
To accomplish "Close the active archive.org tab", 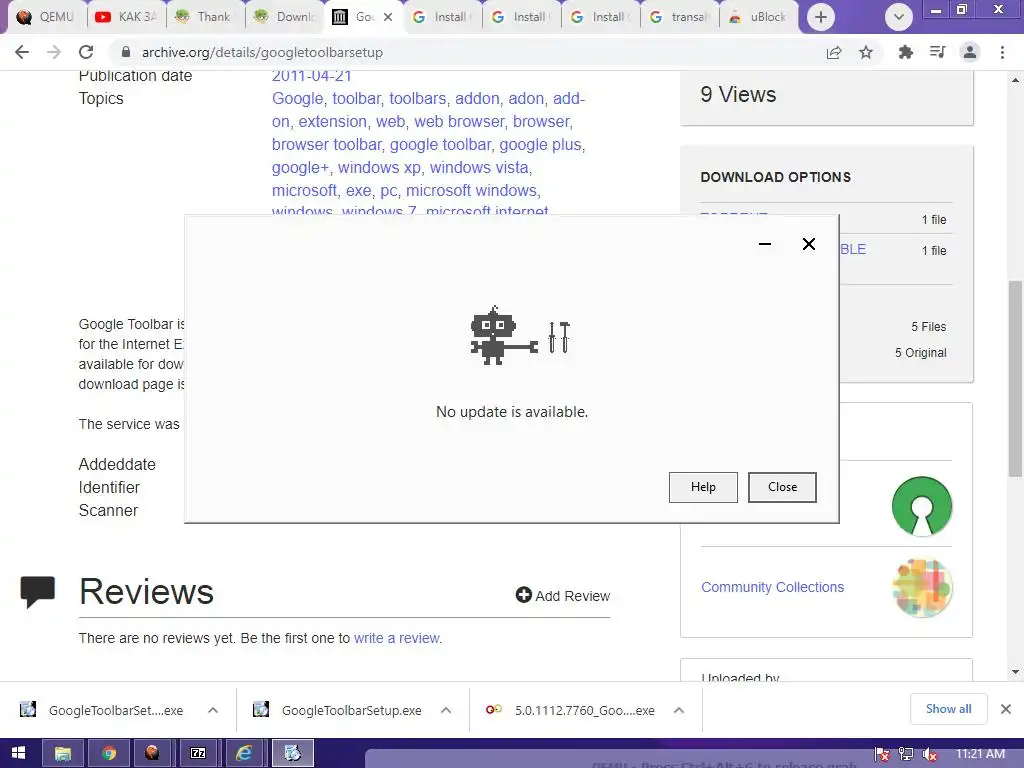I will coord(388,17).
